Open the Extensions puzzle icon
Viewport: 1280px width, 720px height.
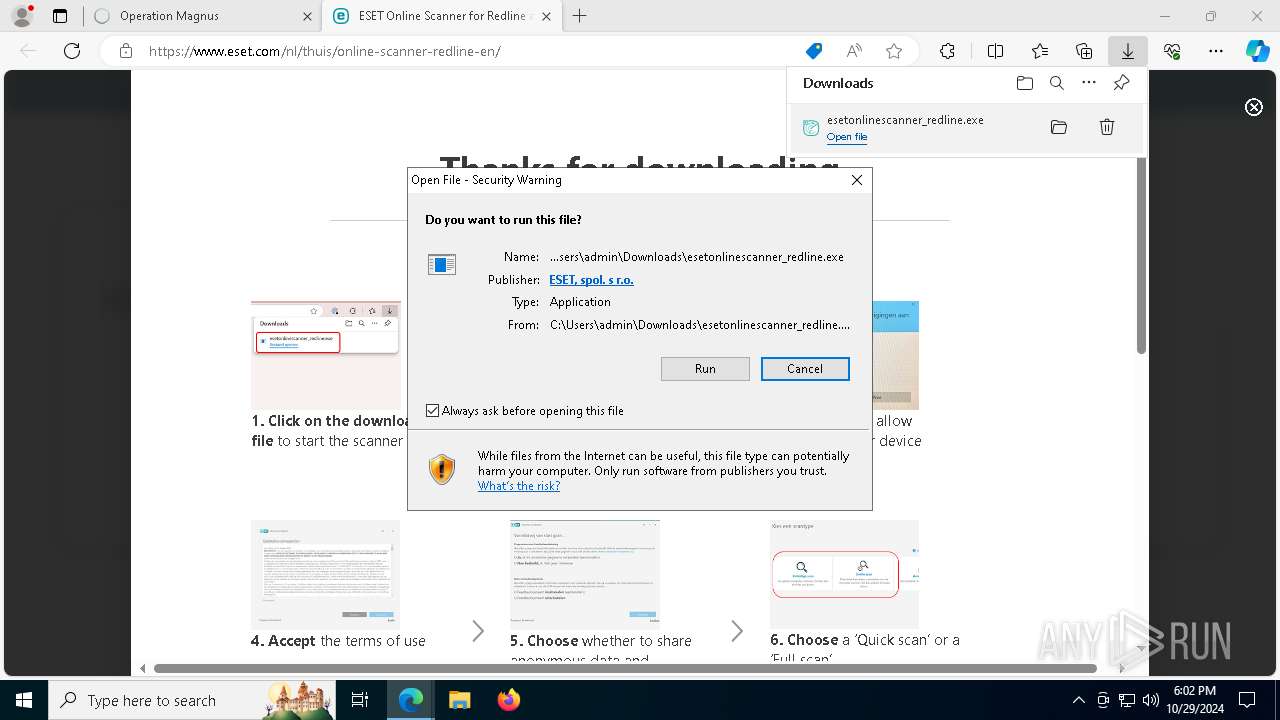947,51
